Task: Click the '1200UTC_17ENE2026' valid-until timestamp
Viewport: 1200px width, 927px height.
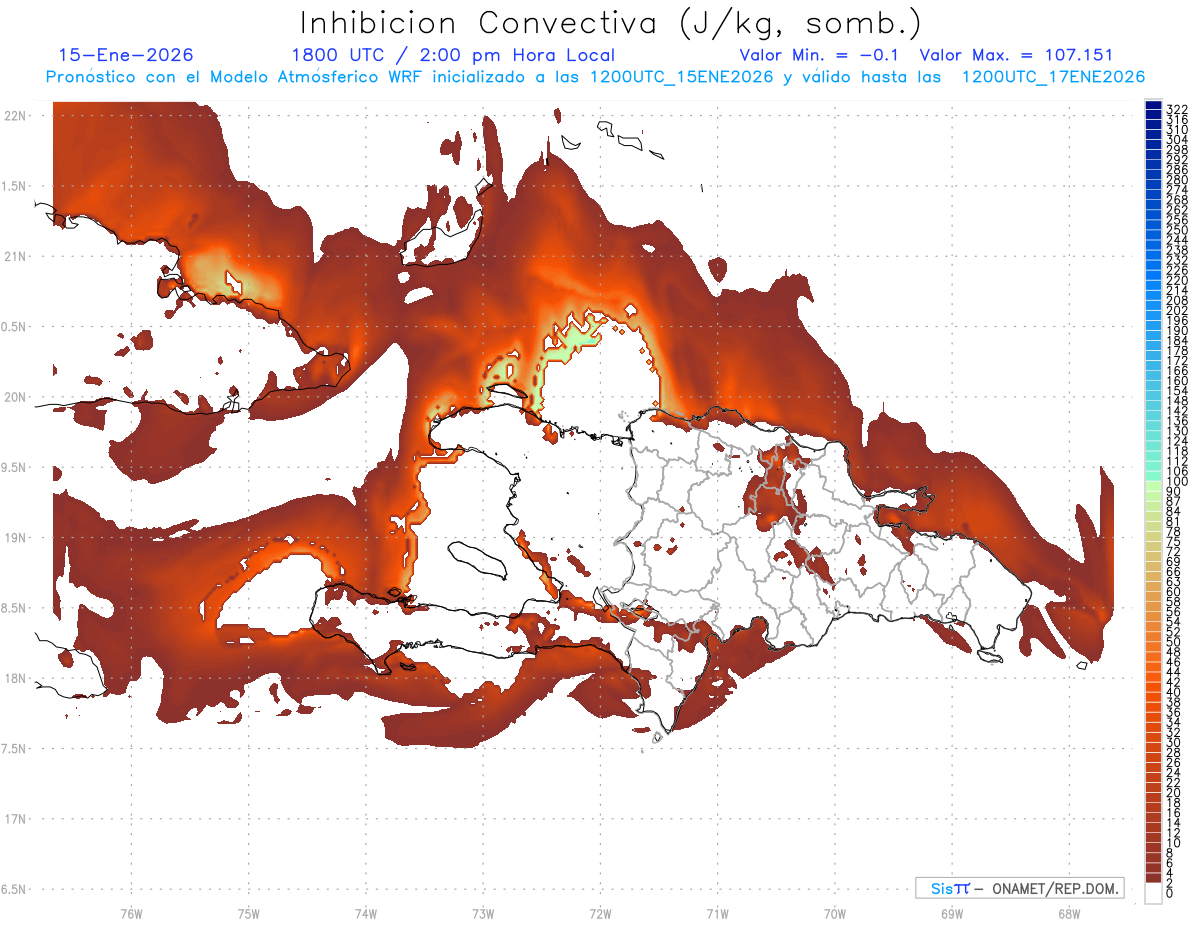Action: pos(1053,77)
